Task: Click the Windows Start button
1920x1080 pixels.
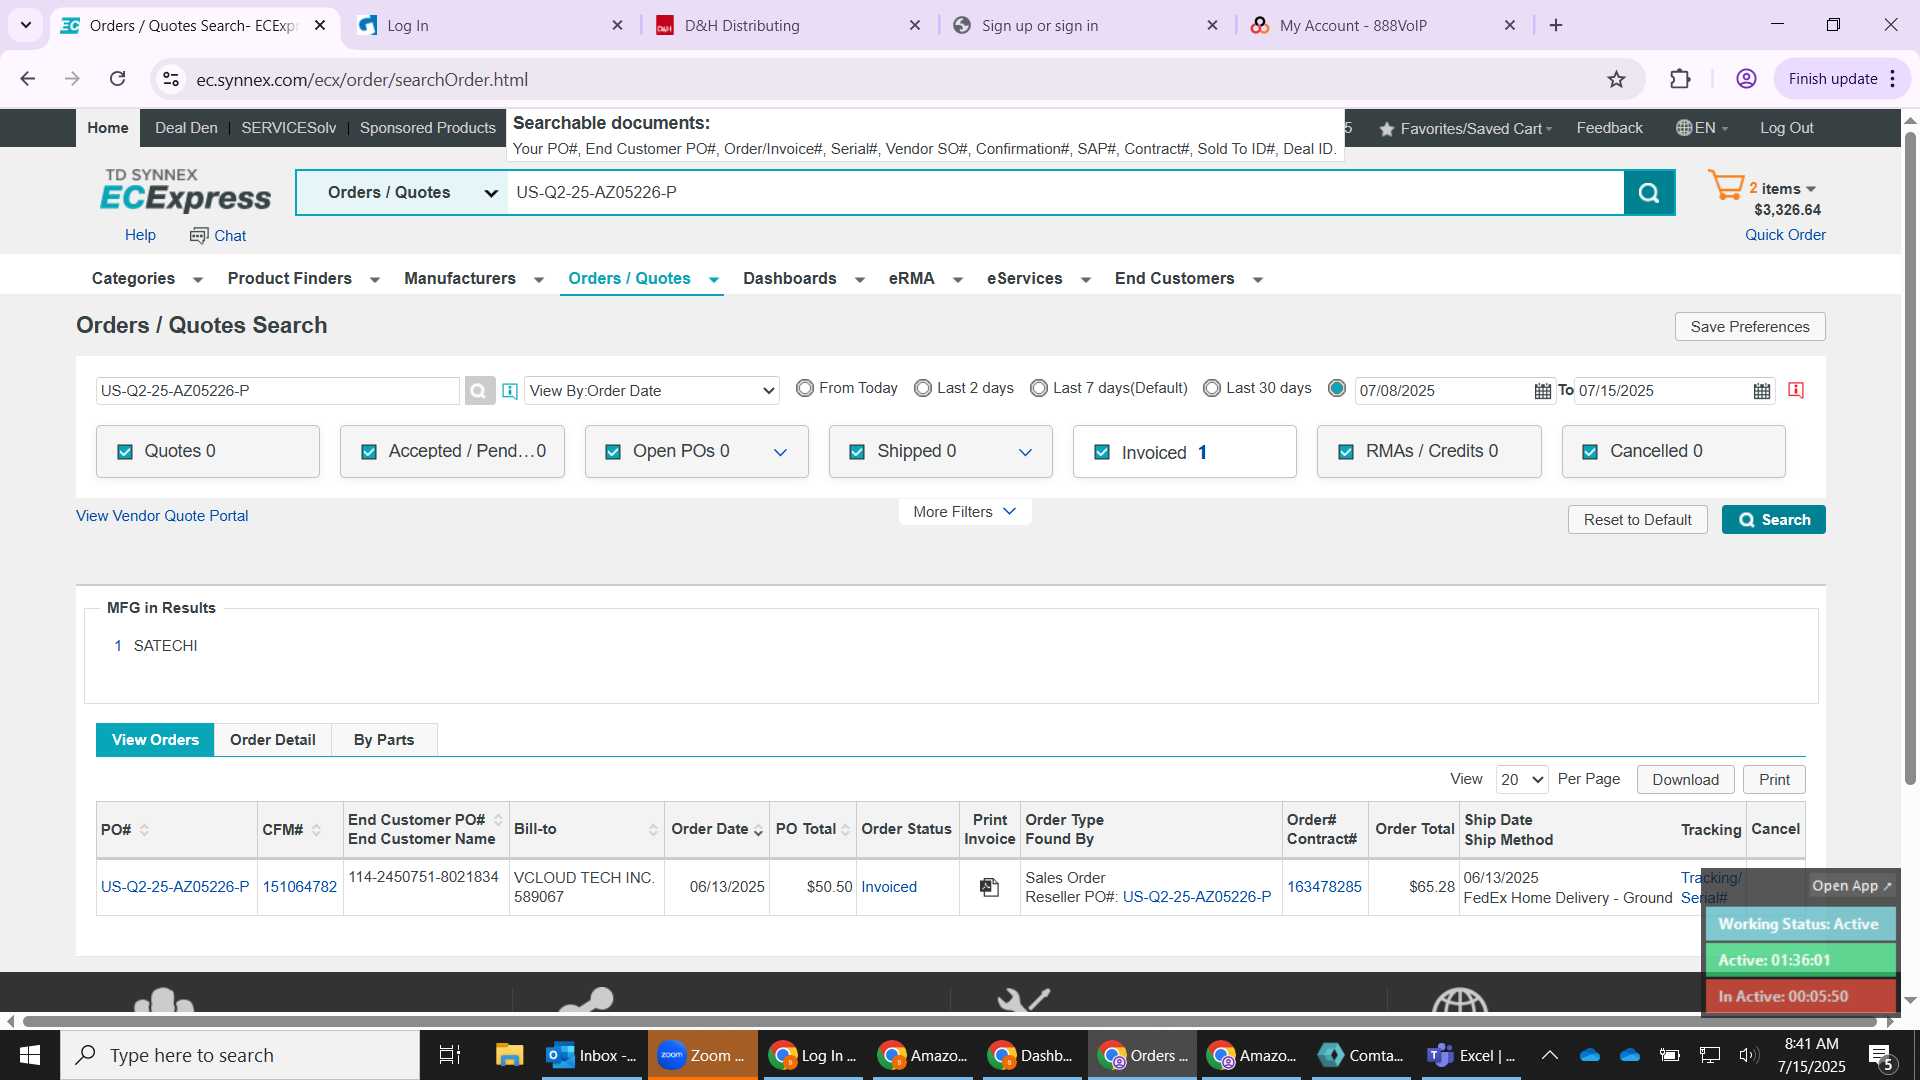Action: pyautogui.click(x=30, y=1055)
